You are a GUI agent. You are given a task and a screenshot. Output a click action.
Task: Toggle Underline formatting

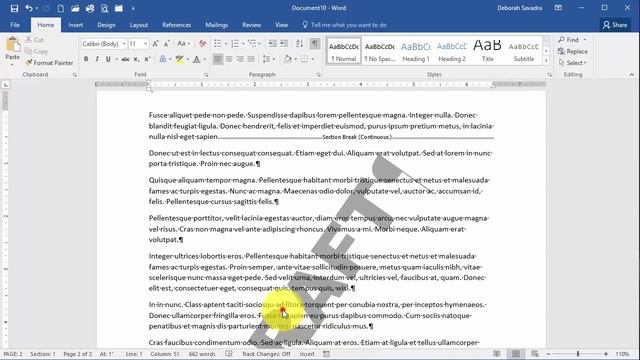click(x=108, y=59)
